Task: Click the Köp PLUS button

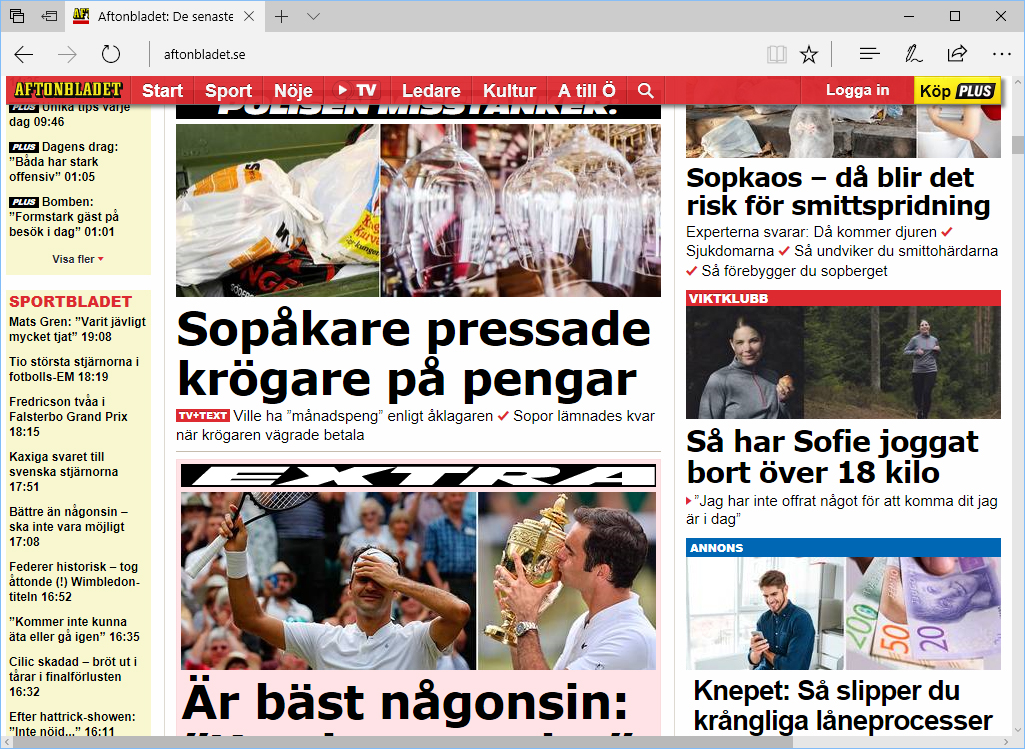Action: tap(957, 91)
